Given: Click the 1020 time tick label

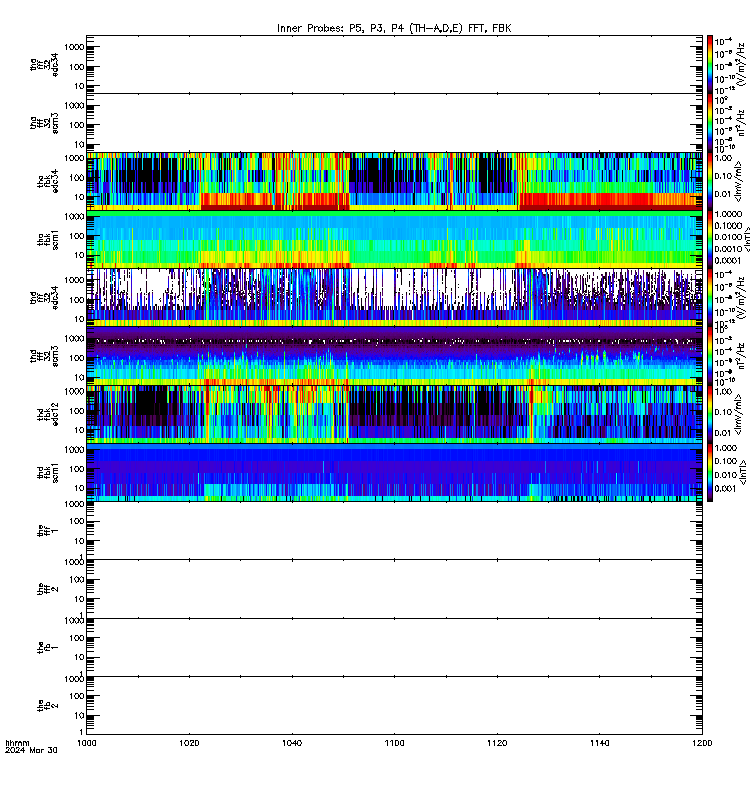Looking at the screenshot, I should [x=189, y=743].
